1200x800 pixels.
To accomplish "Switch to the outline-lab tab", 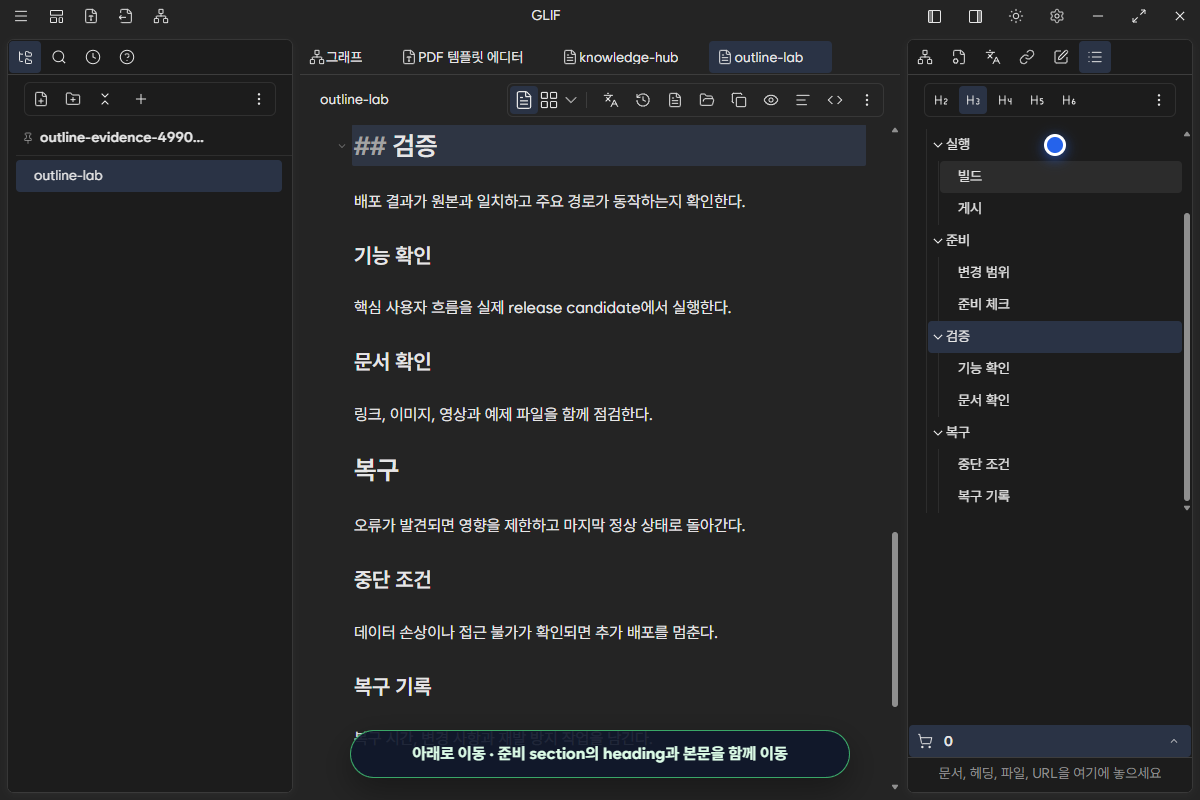I will pos(770,57).
